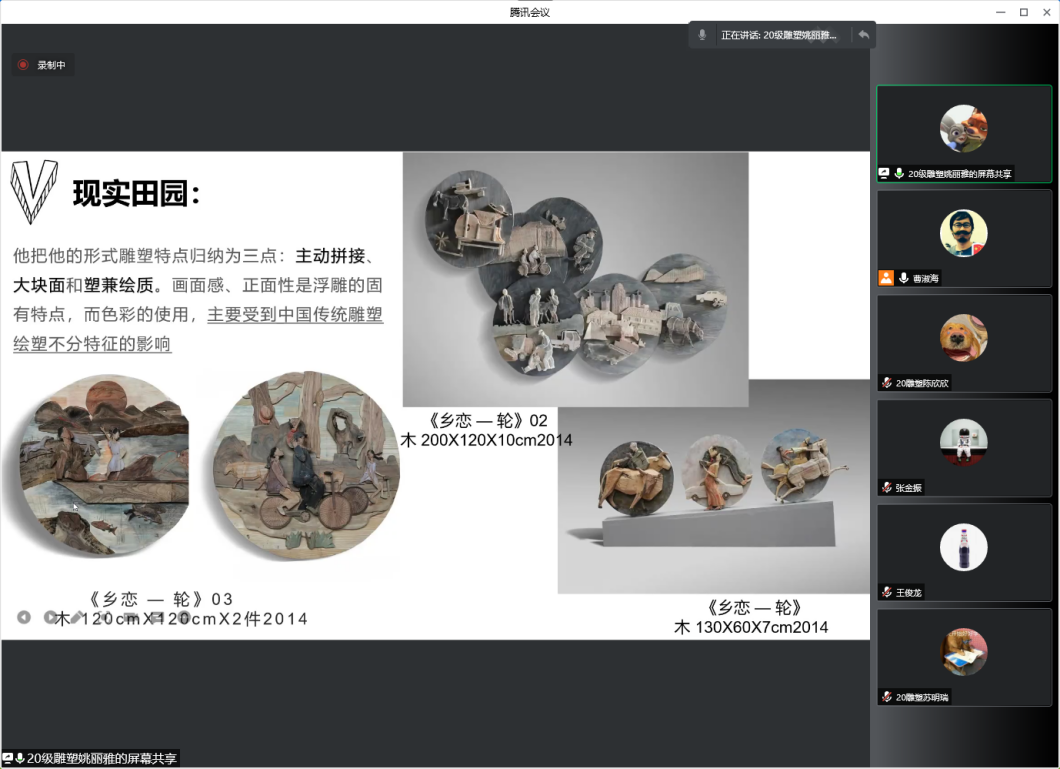Select 20雕塑陈欣欣's dog avatar
1060x769 pixels.
[x=963, y=338]
